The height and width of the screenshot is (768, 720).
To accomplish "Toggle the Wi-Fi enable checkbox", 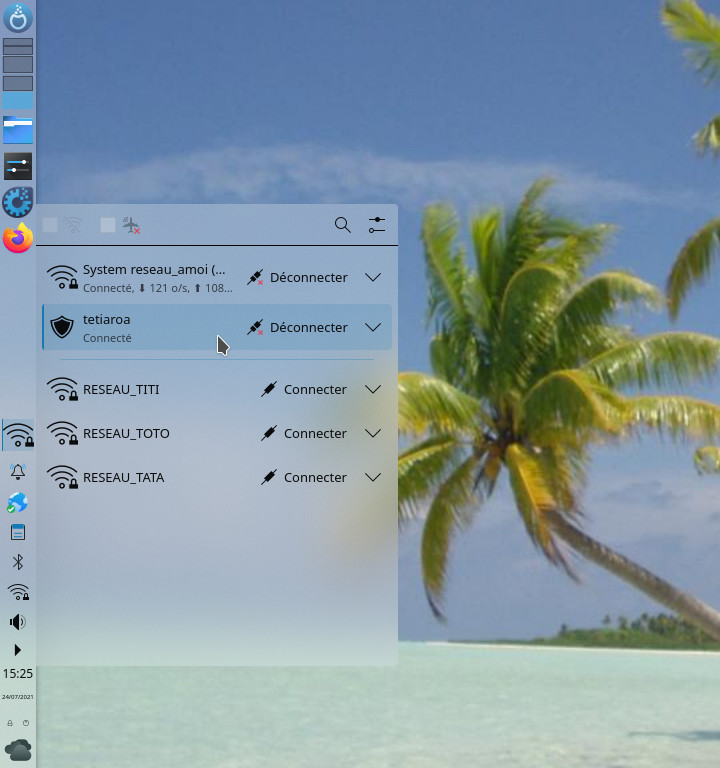I will 51,225.
